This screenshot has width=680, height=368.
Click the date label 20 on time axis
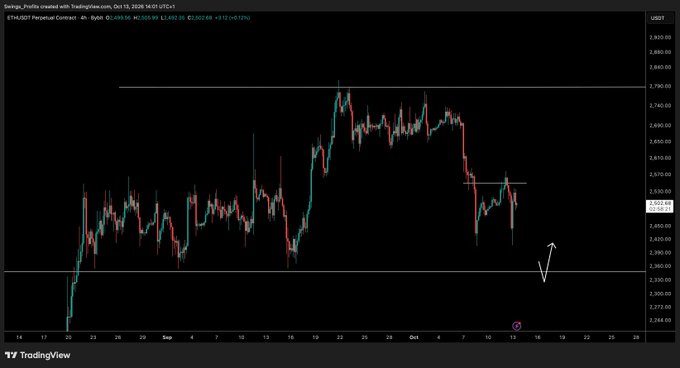click(68, 337)
